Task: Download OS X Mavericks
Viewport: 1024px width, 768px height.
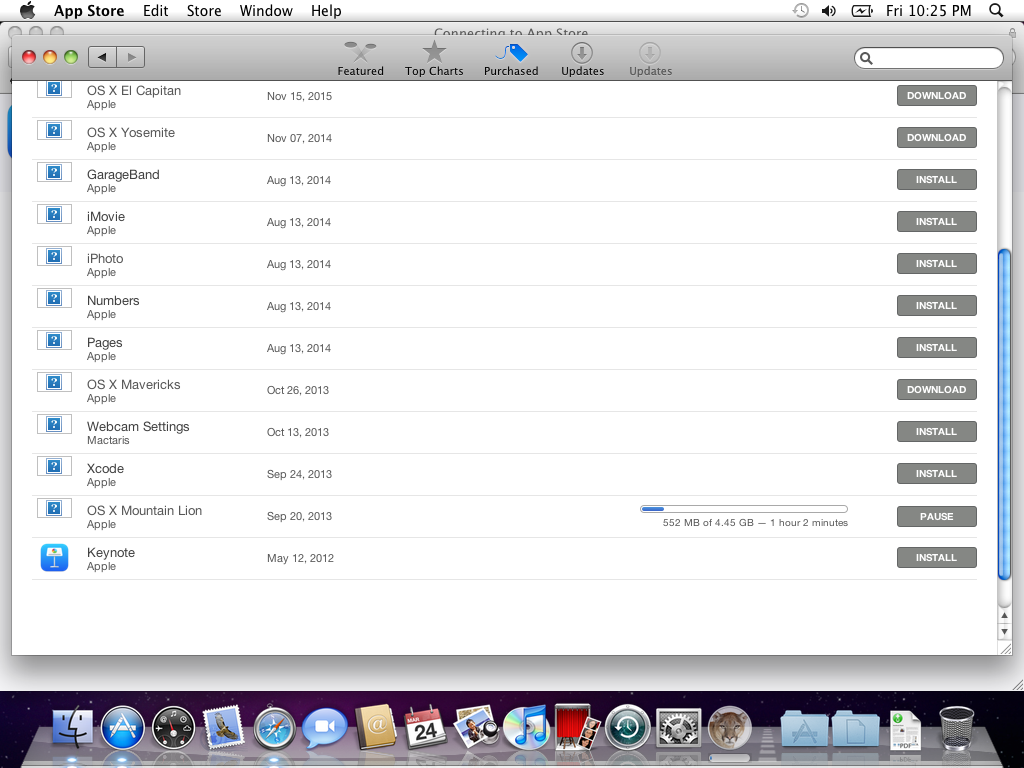Action: [x=936, y=390]
